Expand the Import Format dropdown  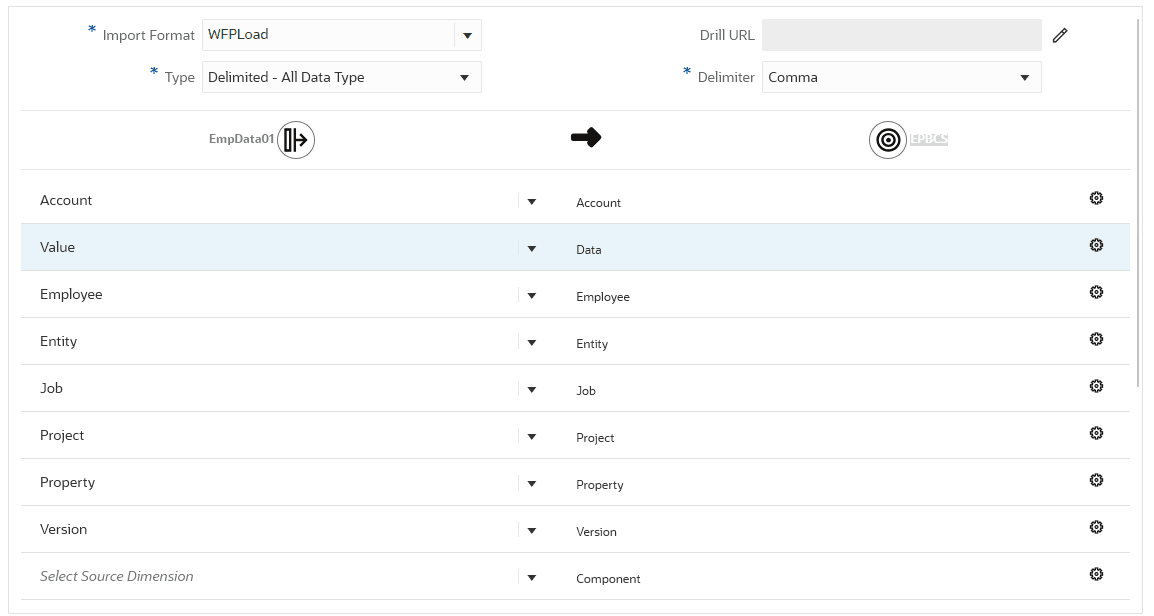pos(467,35)
